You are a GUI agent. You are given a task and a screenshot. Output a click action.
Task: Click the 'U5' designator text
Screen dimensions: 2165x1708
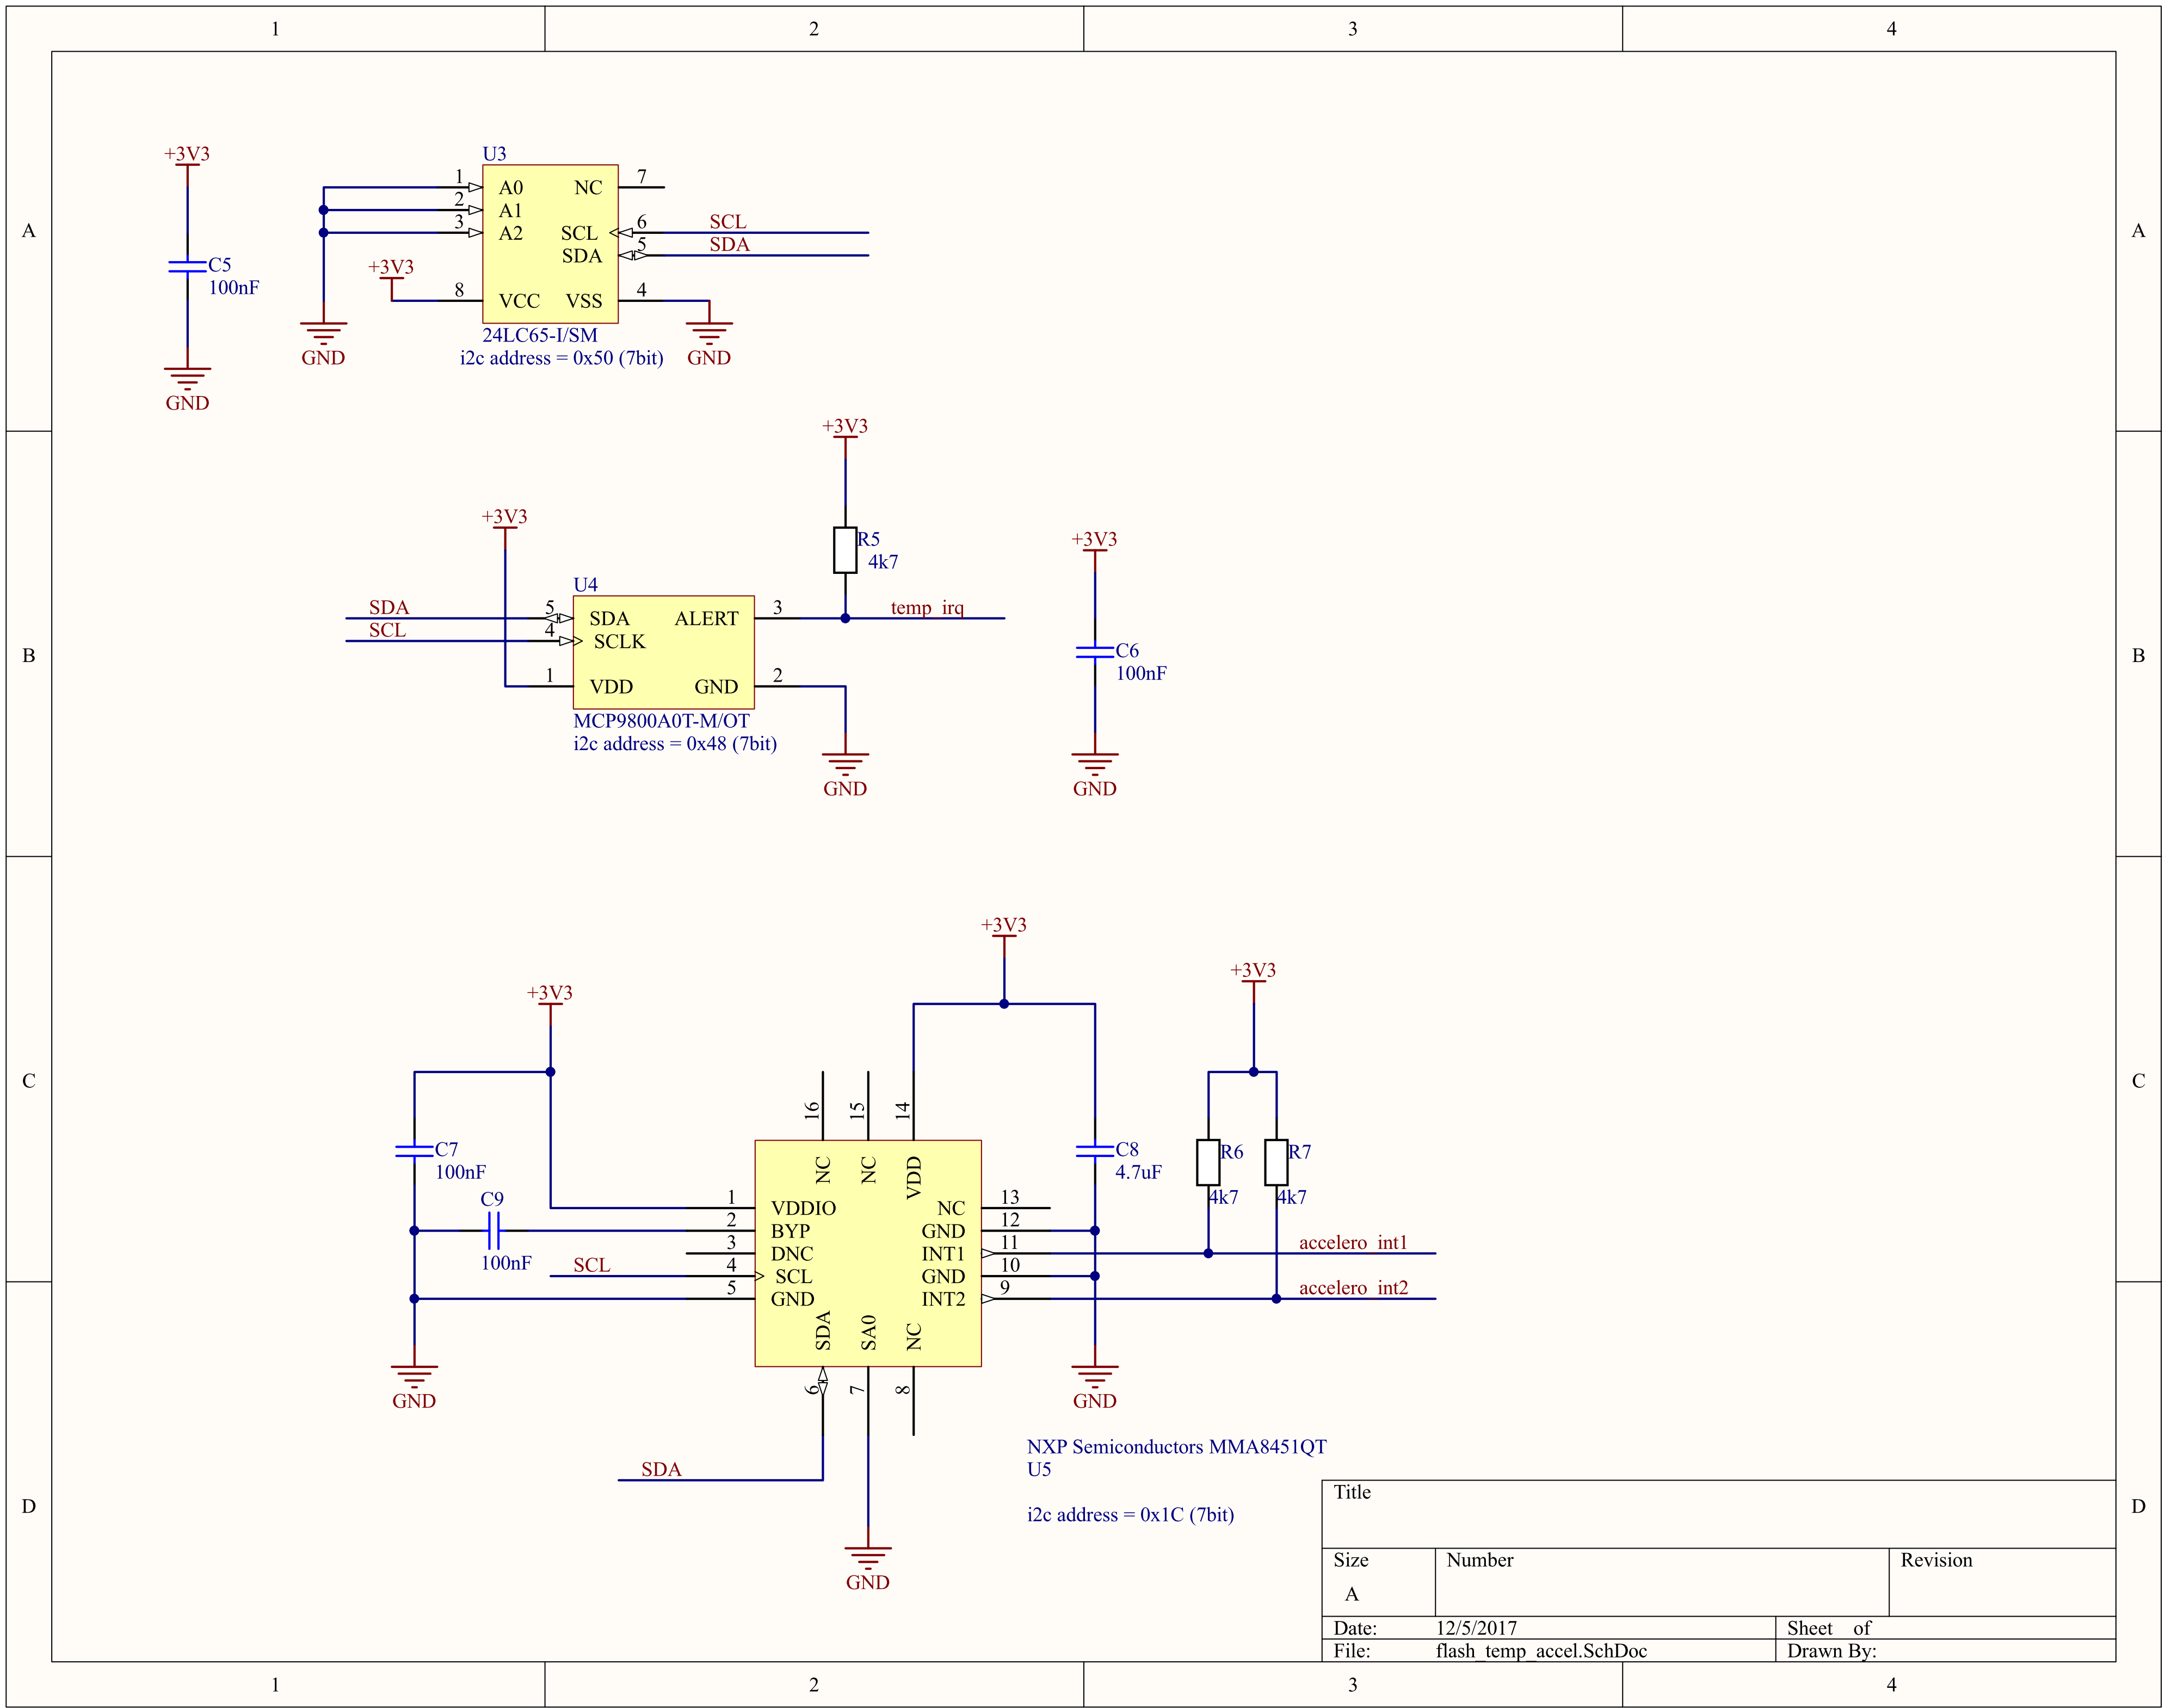point(1039,1469)
